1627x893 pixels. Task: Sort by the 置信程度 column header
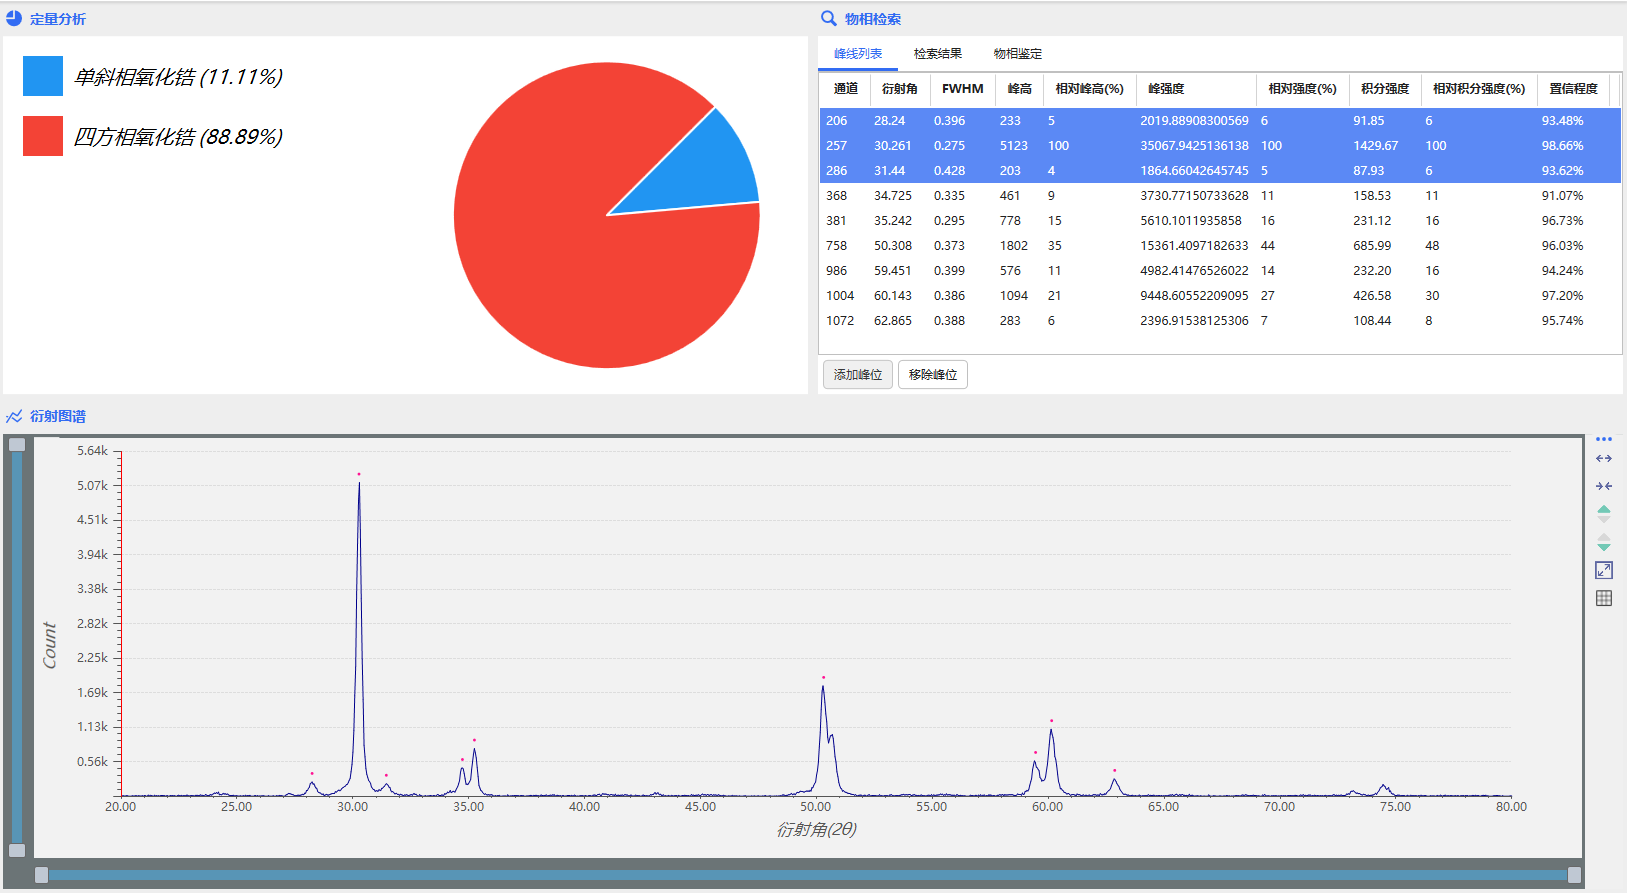pyautogui.click(x=1573, y=89)
